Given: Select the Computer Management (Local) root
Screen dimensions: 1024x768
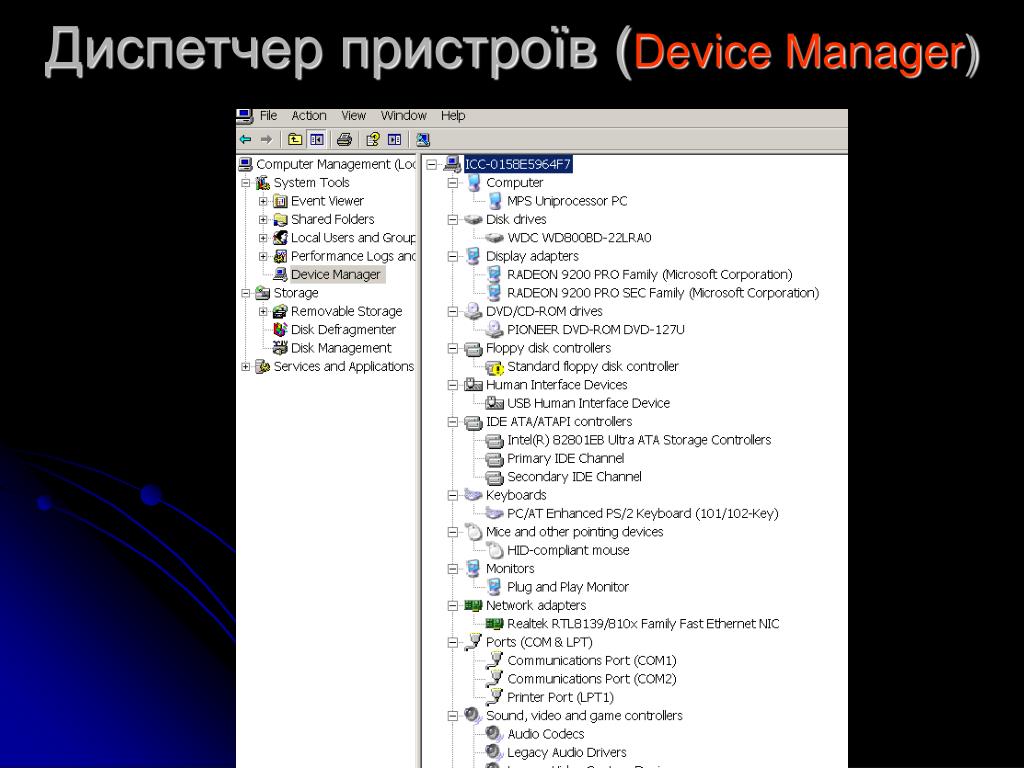Looking at the screenshot, I should point(336,165).
